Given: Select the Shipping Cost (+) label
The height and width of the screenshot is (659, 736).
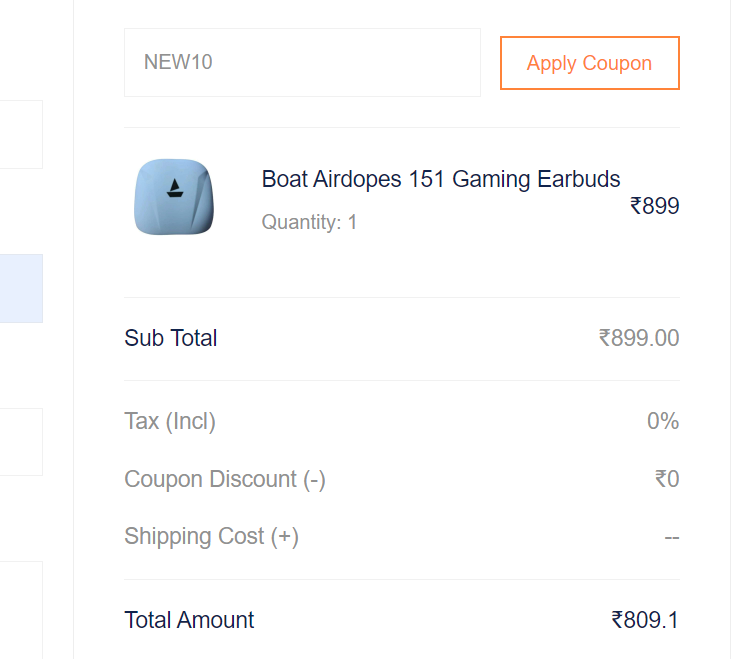Looking at the screenshot, I should click(x=211, y=536).
